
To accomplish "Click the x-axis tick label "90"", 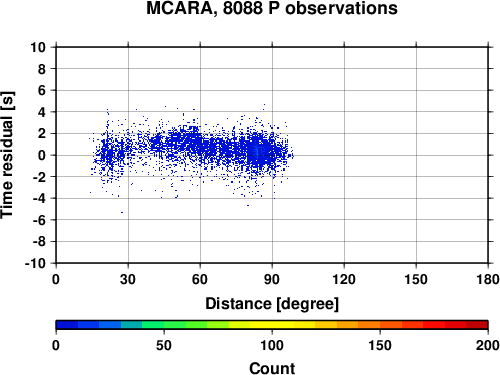I will pos(272,279).
